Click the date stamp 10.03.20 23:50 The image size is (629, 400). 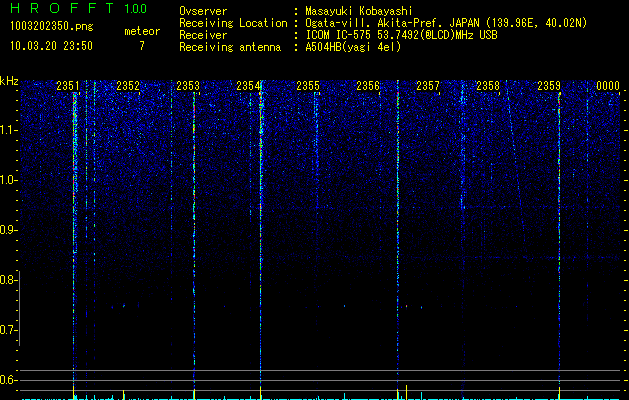pos(51,46)
